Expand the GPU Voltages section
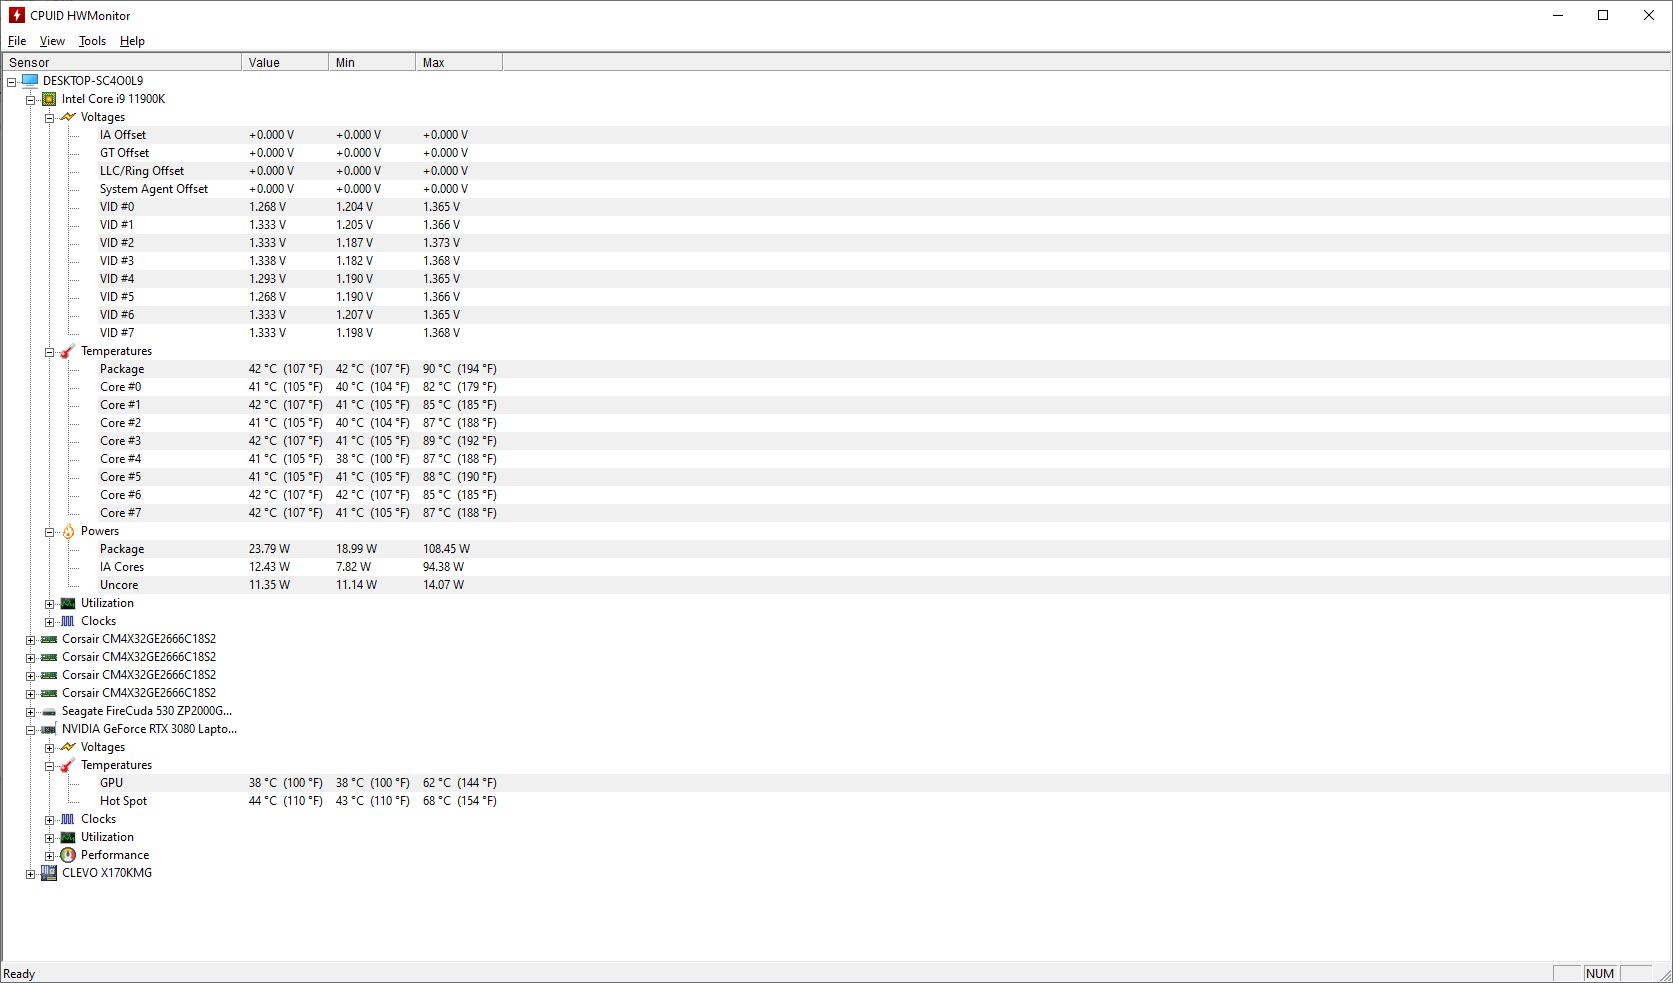This screenshot has height=983, width=1673. [50, 748]
